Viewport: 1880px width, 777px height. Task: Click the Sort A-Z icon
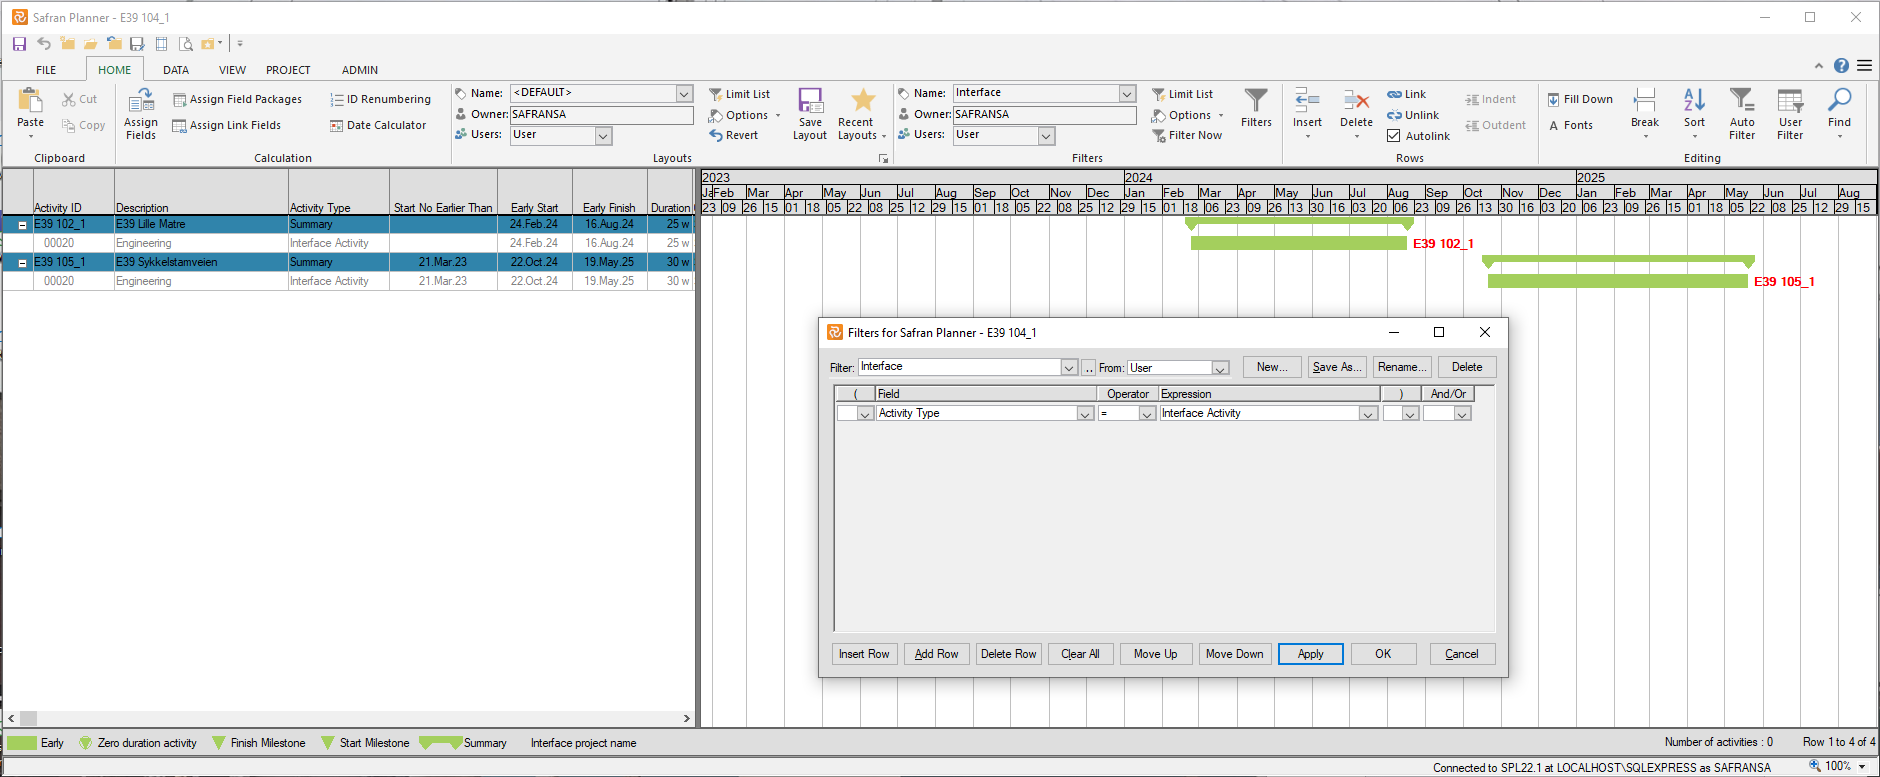click(1694, 100)
